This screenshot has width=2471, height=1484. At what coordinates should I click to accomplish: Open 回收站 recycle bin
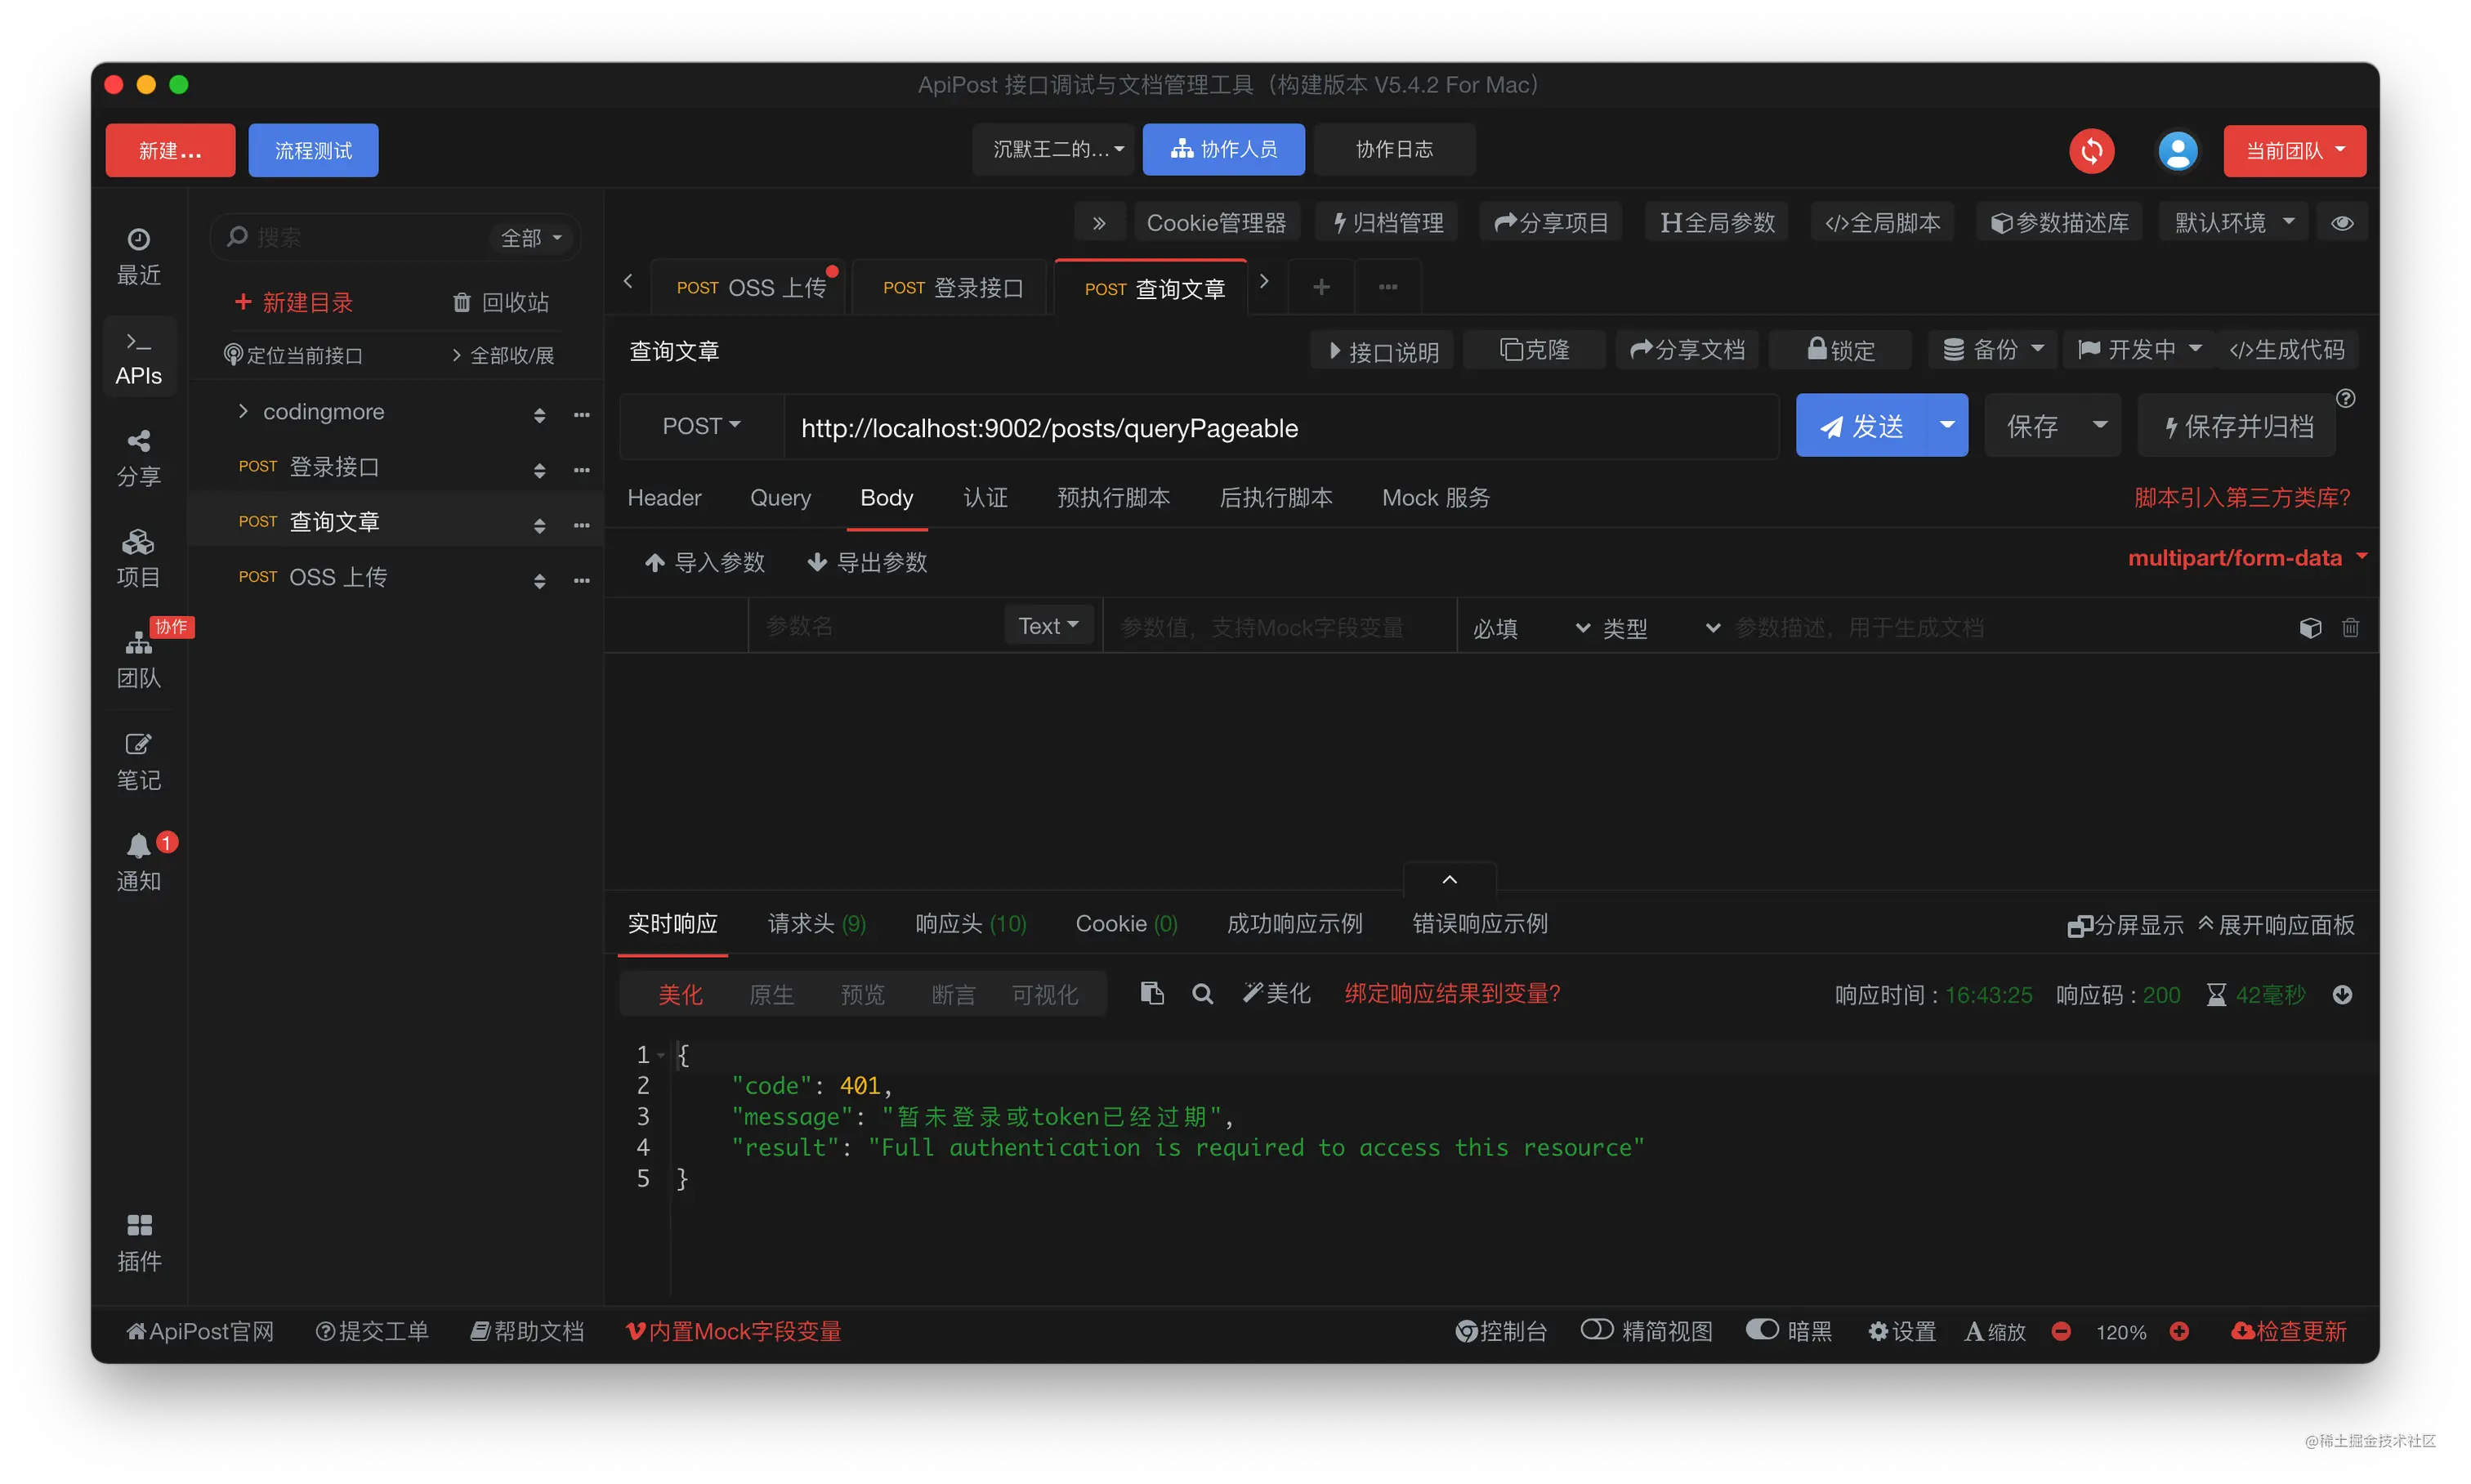coord(500,302)
